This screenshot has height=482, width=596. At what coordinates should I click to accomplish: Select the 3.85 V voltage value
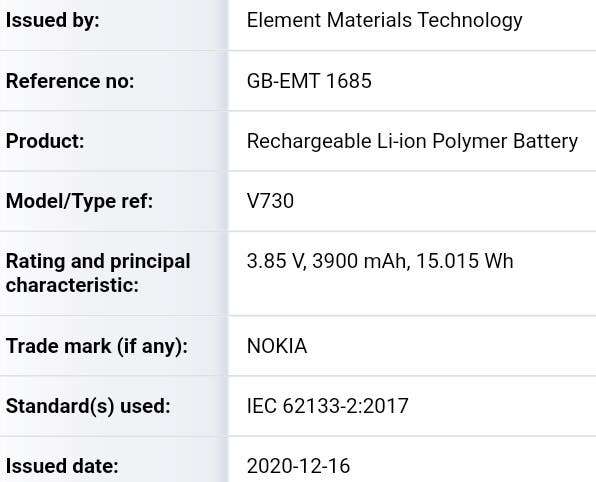point(276,262)
